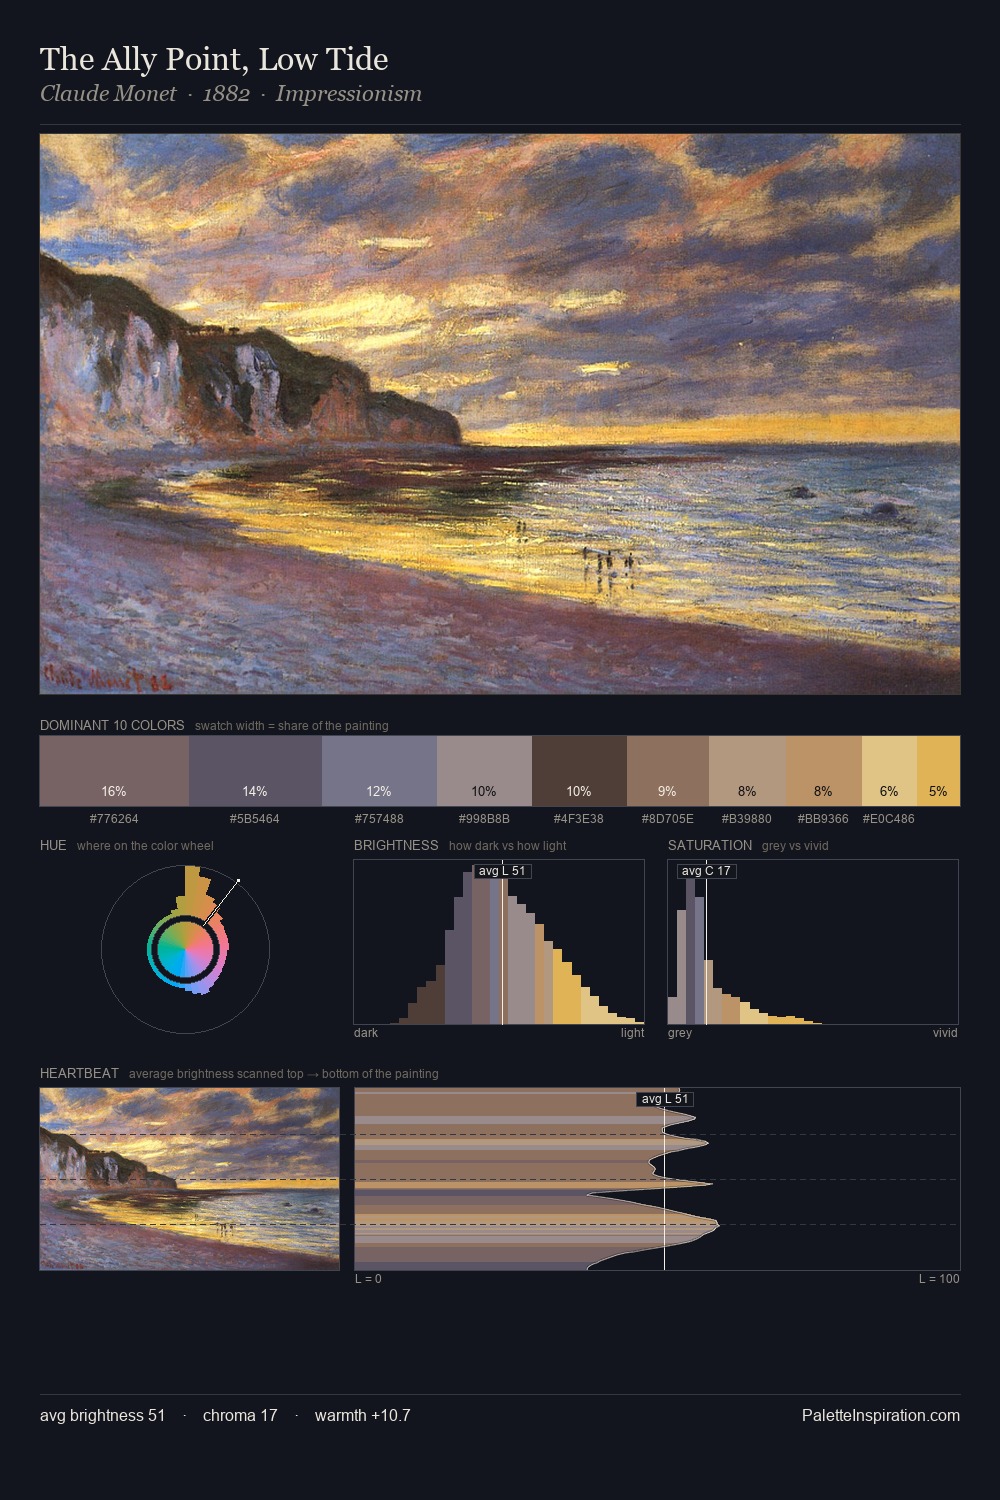Click the avg C 17 label in Saturation chart

click(706, 871)
